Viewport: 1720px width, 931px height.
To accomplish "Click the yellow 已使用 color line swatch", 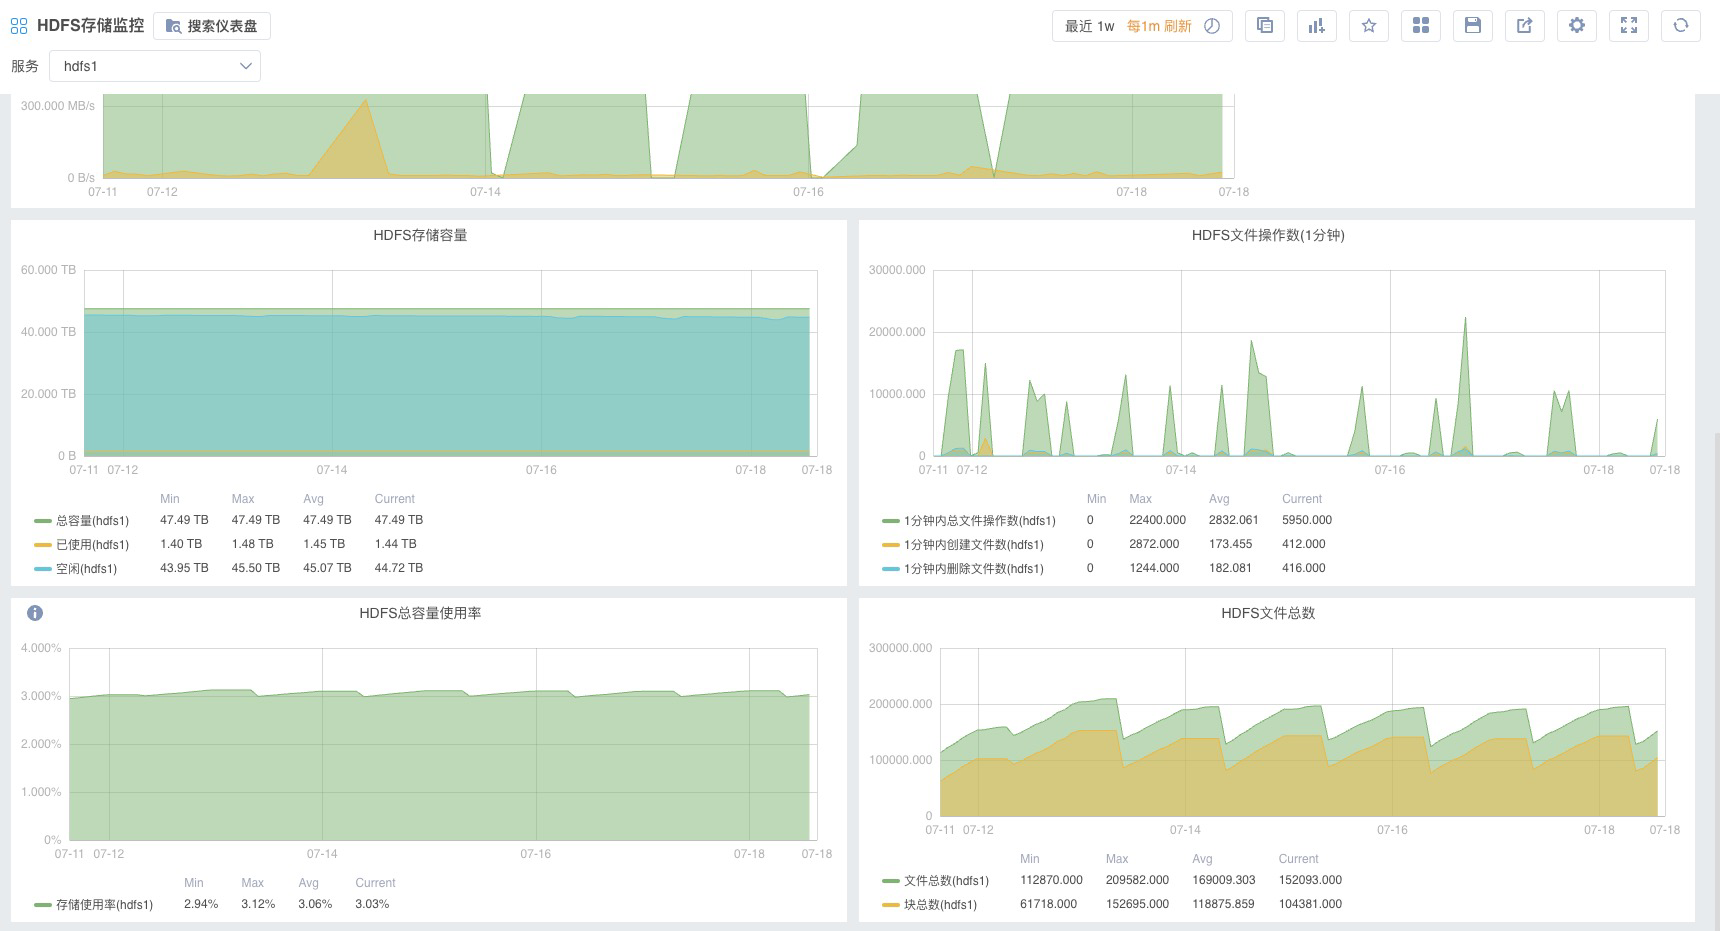I will pos(42,545).
